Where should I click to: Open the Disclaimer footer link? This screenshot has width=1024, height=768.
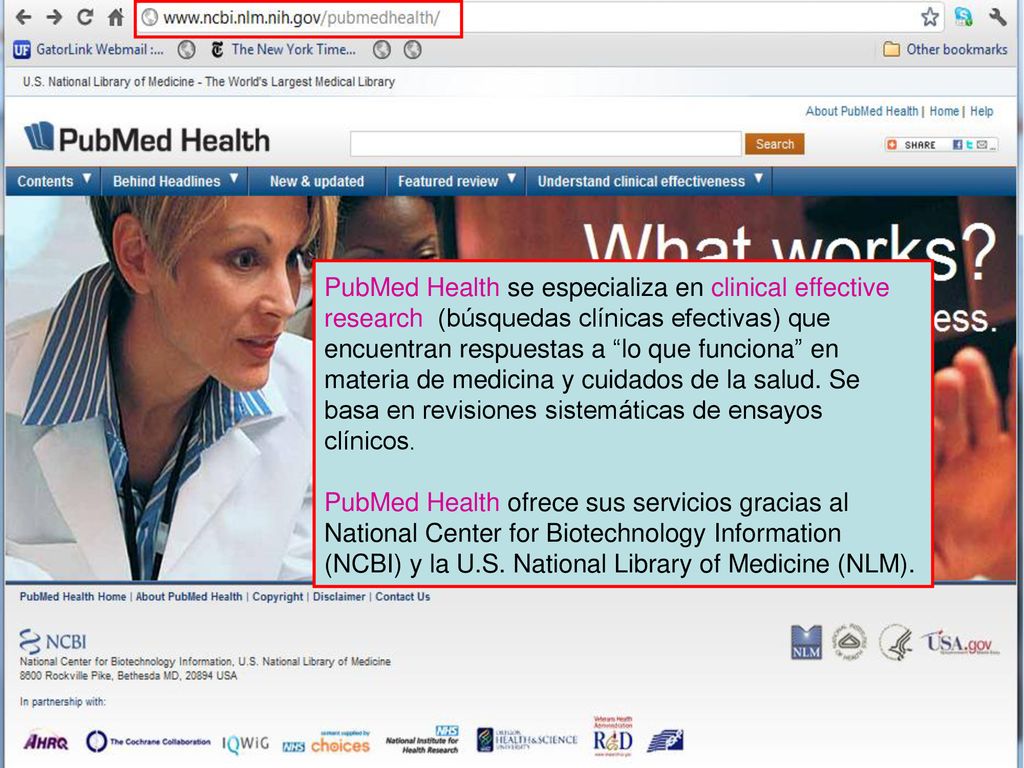[x=339, y=596]
